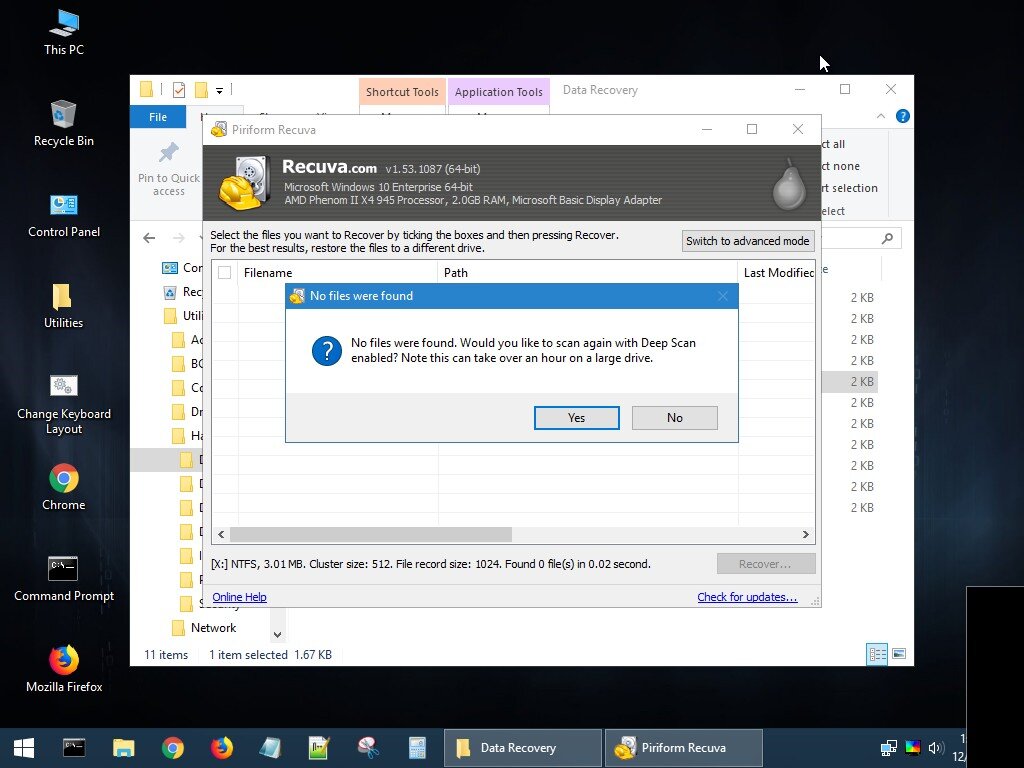Screen dimensions: 1024x768
Task: Switch Explorer to large icons view
Action: coord(899,654)
